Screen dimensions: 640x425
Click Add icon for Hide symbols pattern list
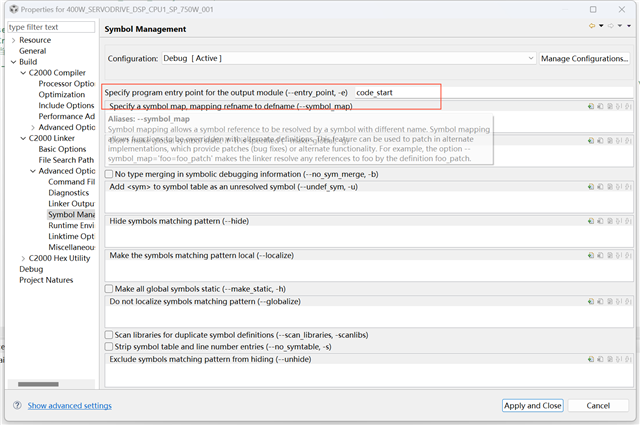click(590, 219)
